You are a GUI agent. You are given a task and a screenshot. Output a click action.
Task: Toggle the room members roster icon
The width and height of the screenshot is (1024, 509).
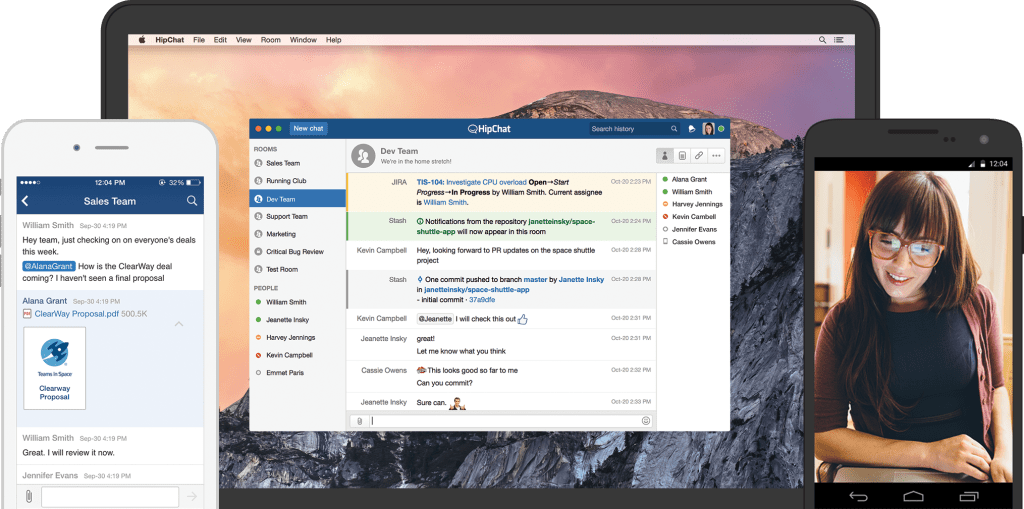(x=665, y=156)
